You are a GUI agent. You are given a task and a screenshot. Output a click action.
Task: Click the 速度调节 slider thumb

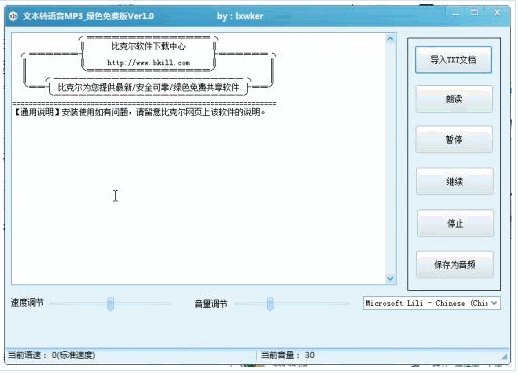click(110, 303)
